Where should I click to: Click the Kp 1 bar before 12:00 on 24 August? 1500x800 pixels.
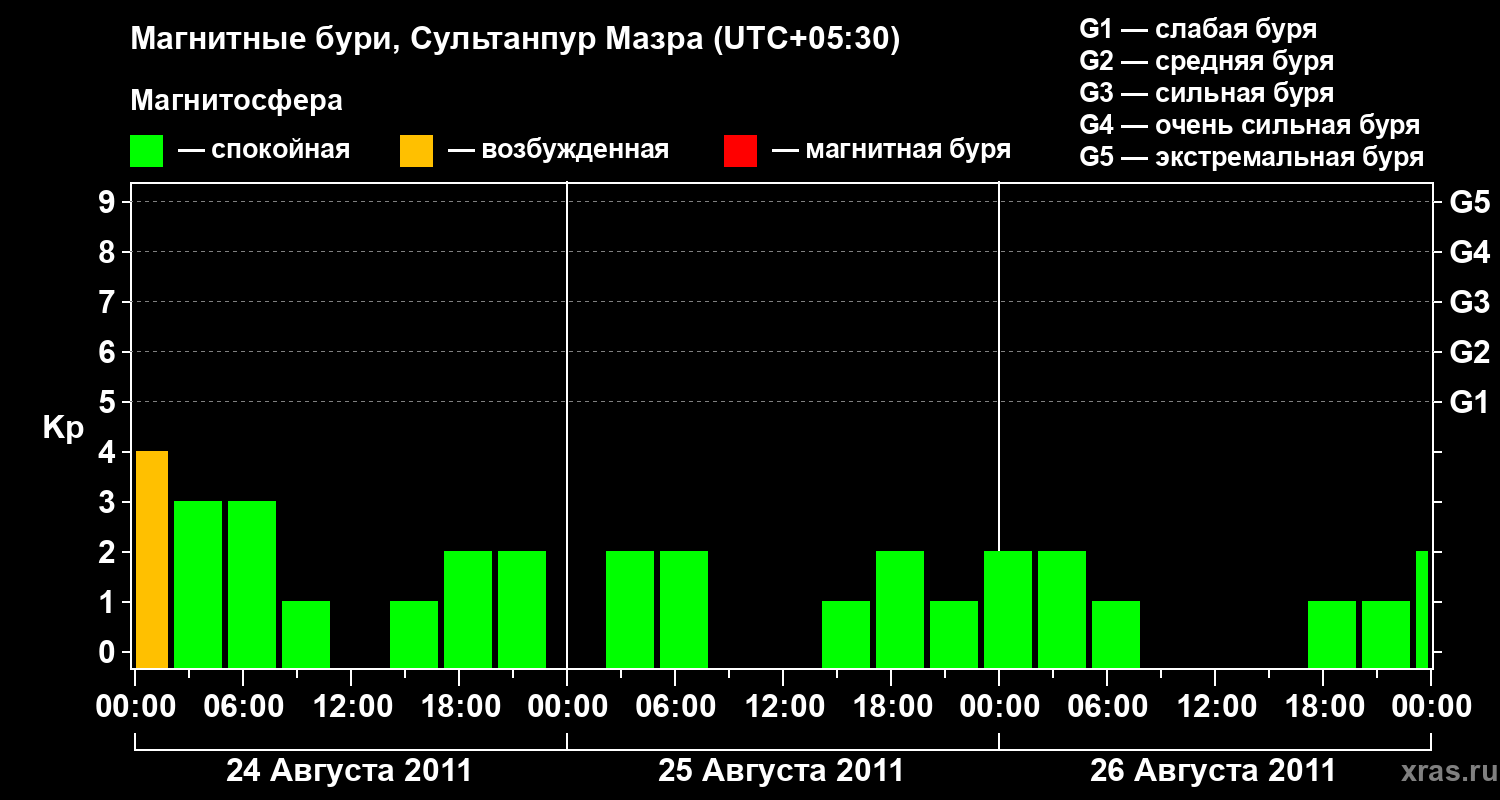306,635
